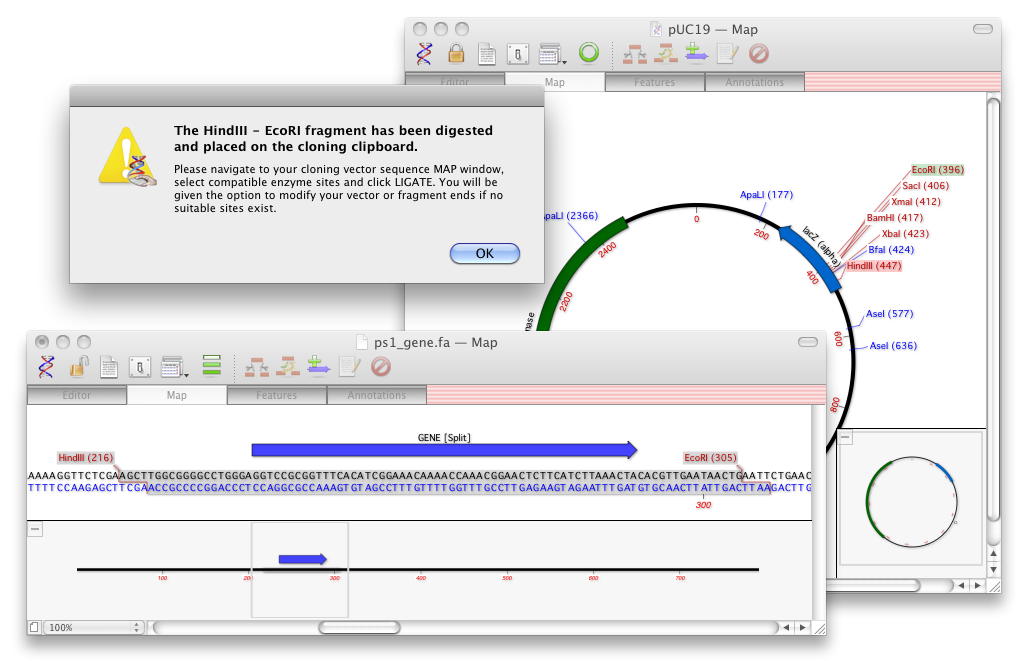Screen dimensions: 1022x661
Task: Click the DNA helix icon in ps1_gene.fa toolbar
Action: [46, 367]
